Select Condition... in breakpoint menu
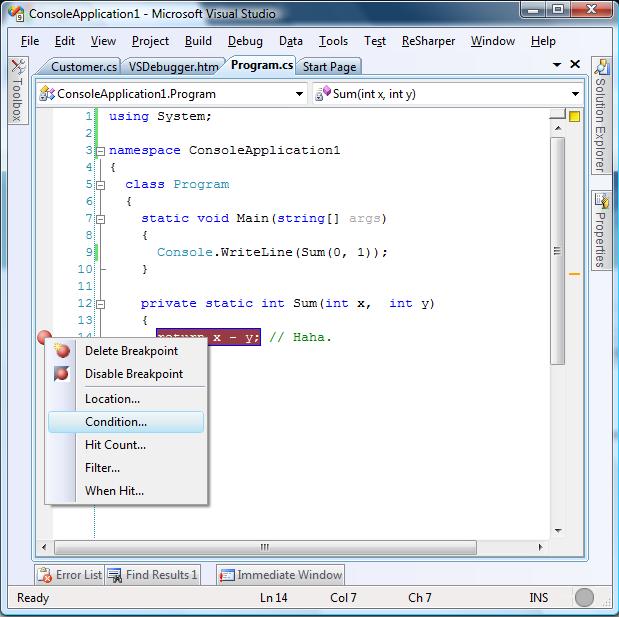 point(126,422)
